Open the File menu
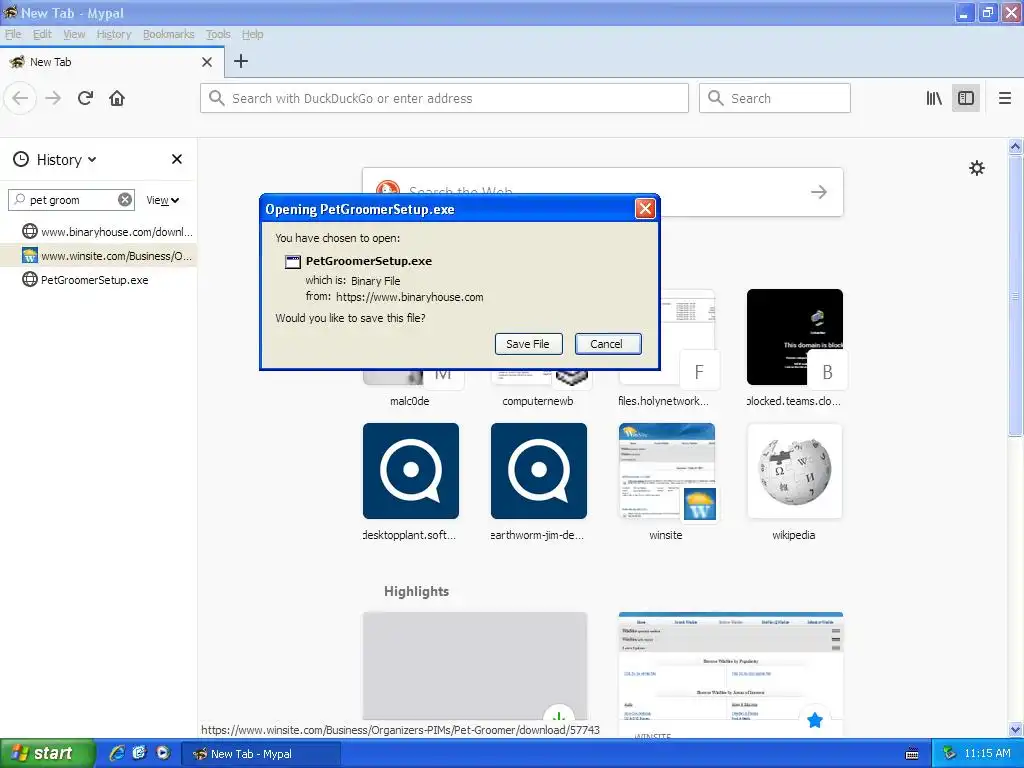 coord(13,34)
